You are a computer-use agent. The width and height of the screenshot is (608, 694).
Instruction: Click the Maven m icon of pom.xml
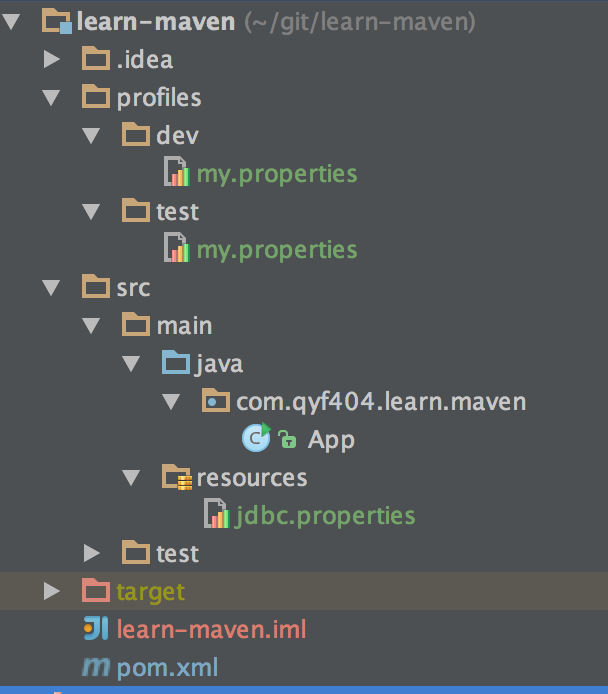[96, 667]
